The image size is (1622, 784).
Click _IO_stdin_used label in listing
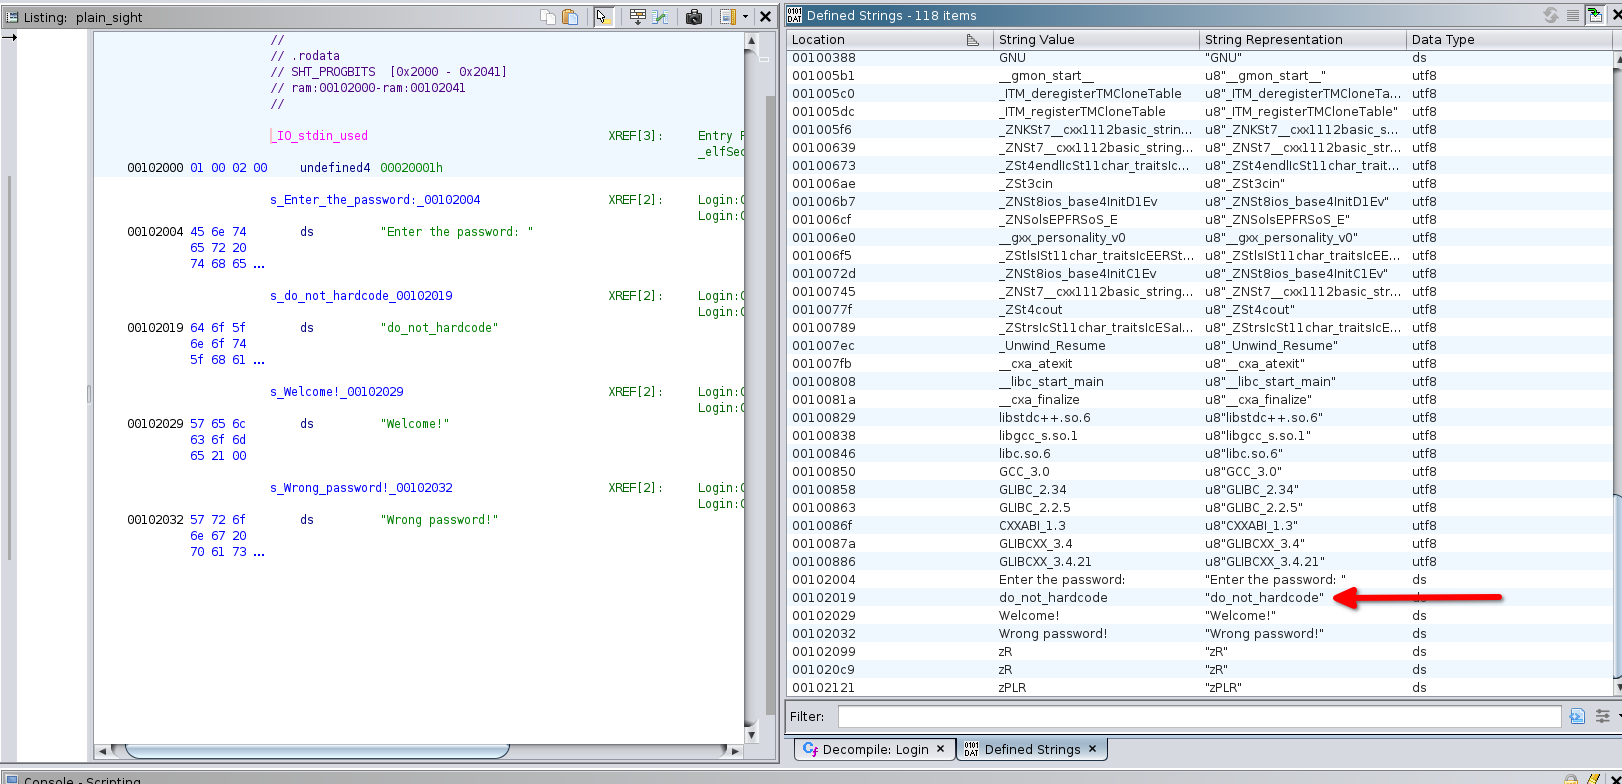pos(320,136)
